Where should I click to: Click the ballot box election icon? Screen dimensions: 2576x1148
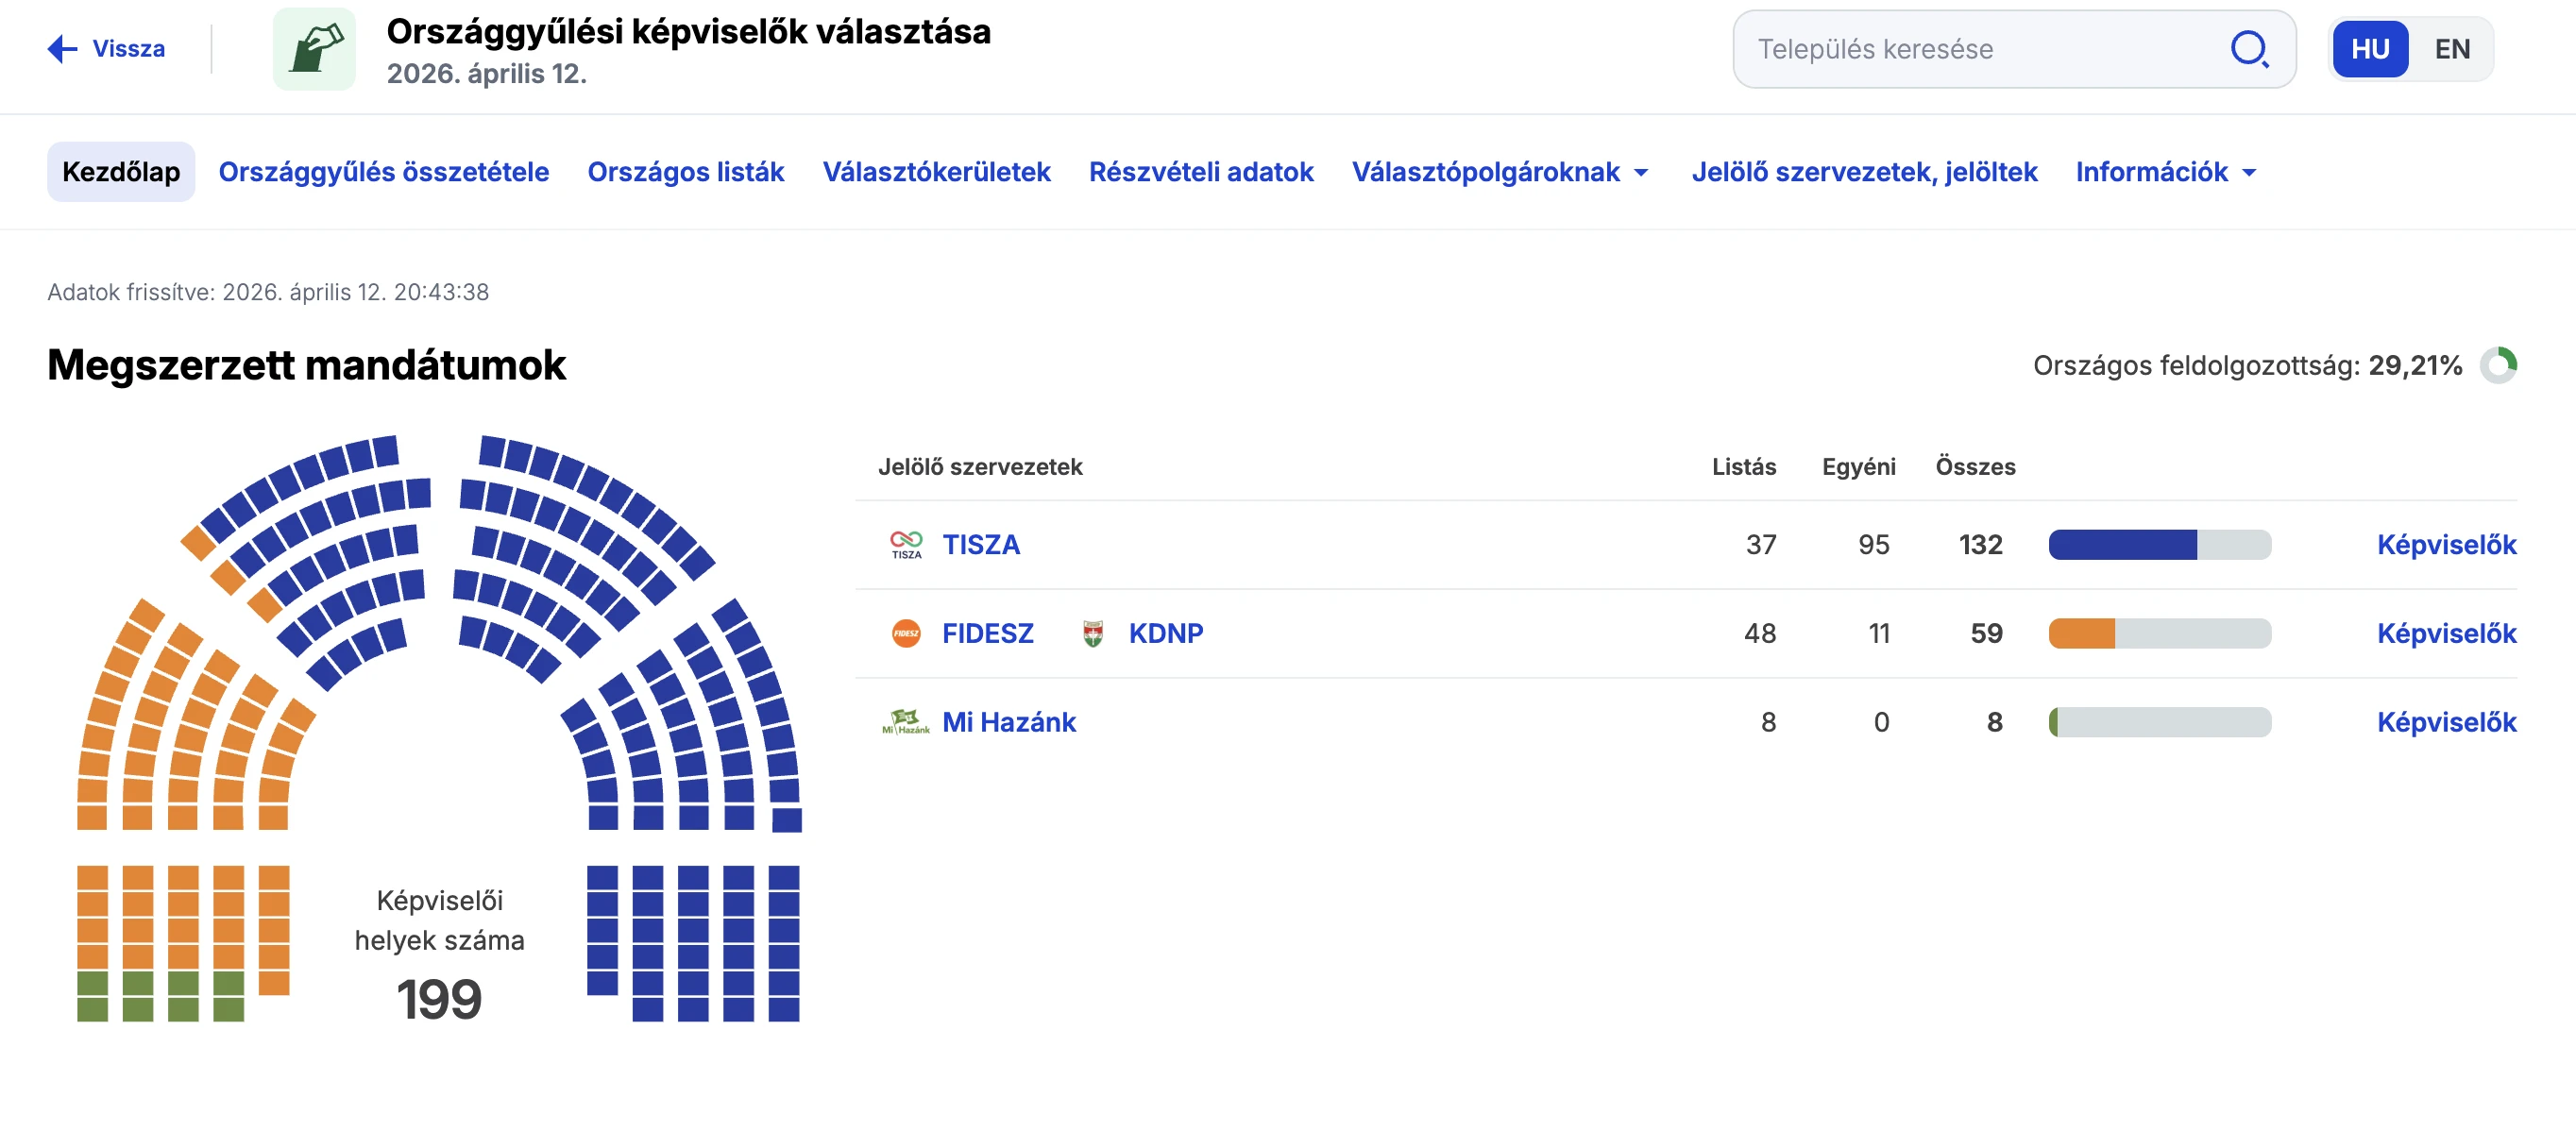click(x=314, y=49)
